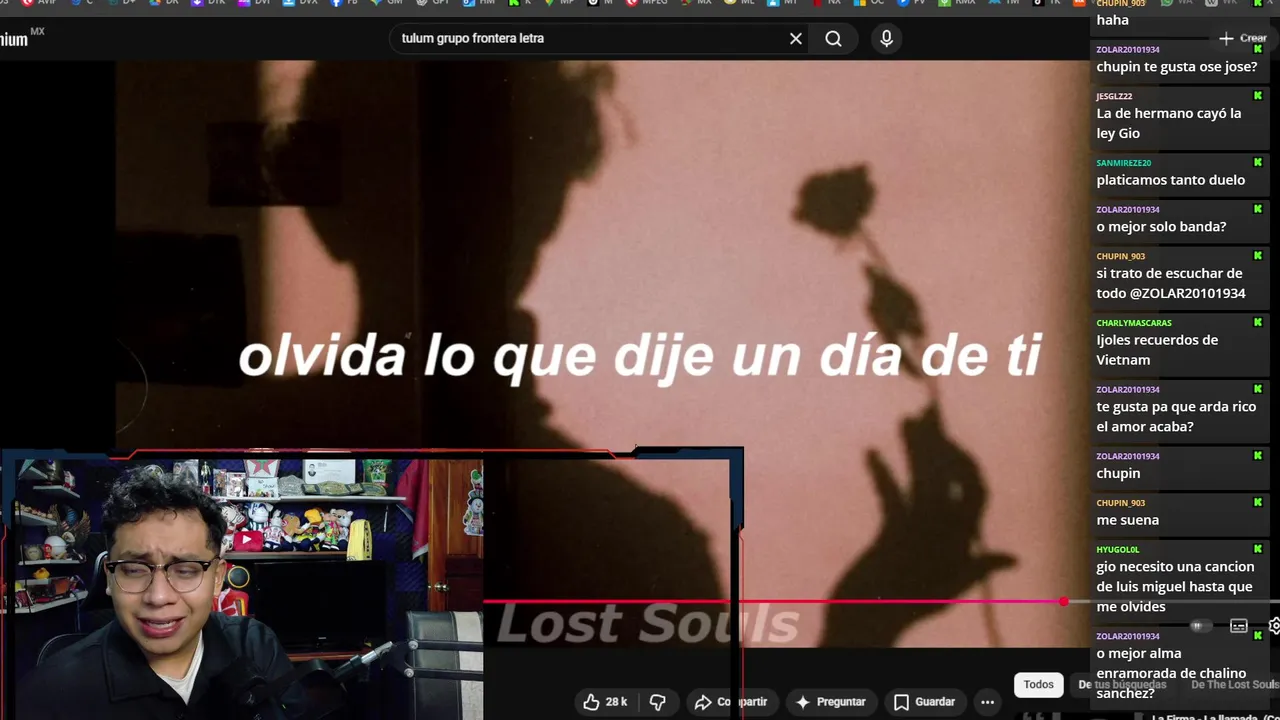This screenshot has height=720, width=1280.
Task: Open the player settings gear
Action: tap(1274, 626)
